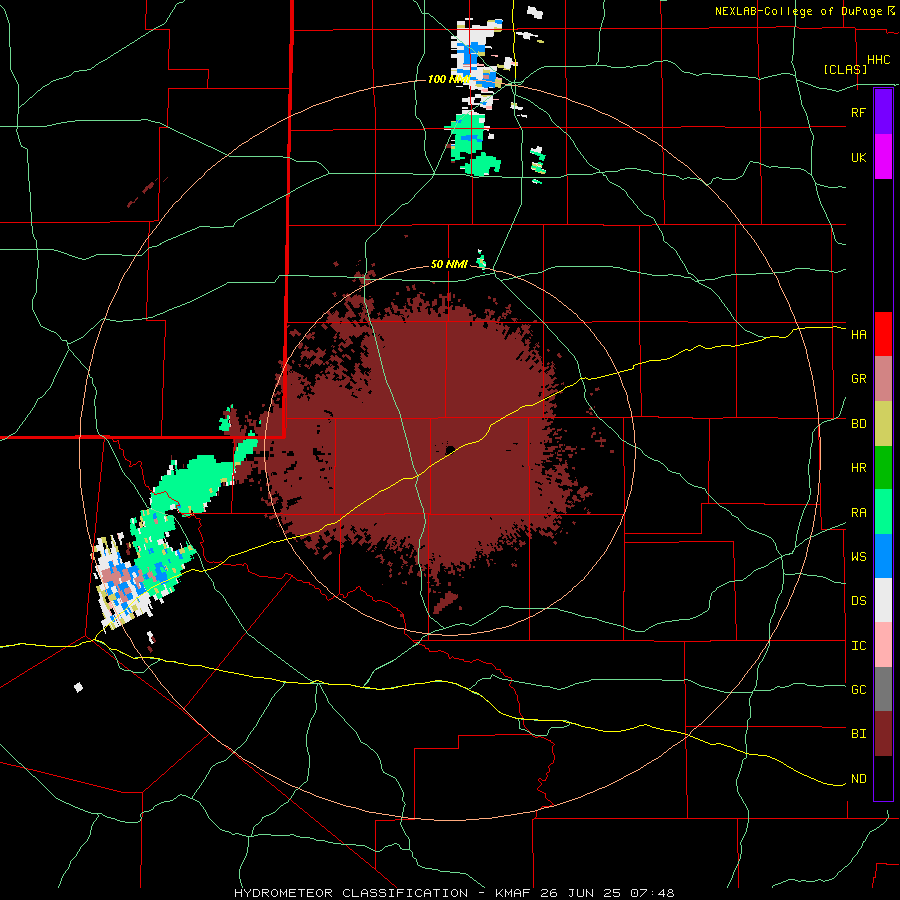Click the brown BI legend swatch
Viewport: 900px width, 900px height.
click(883, 734)
